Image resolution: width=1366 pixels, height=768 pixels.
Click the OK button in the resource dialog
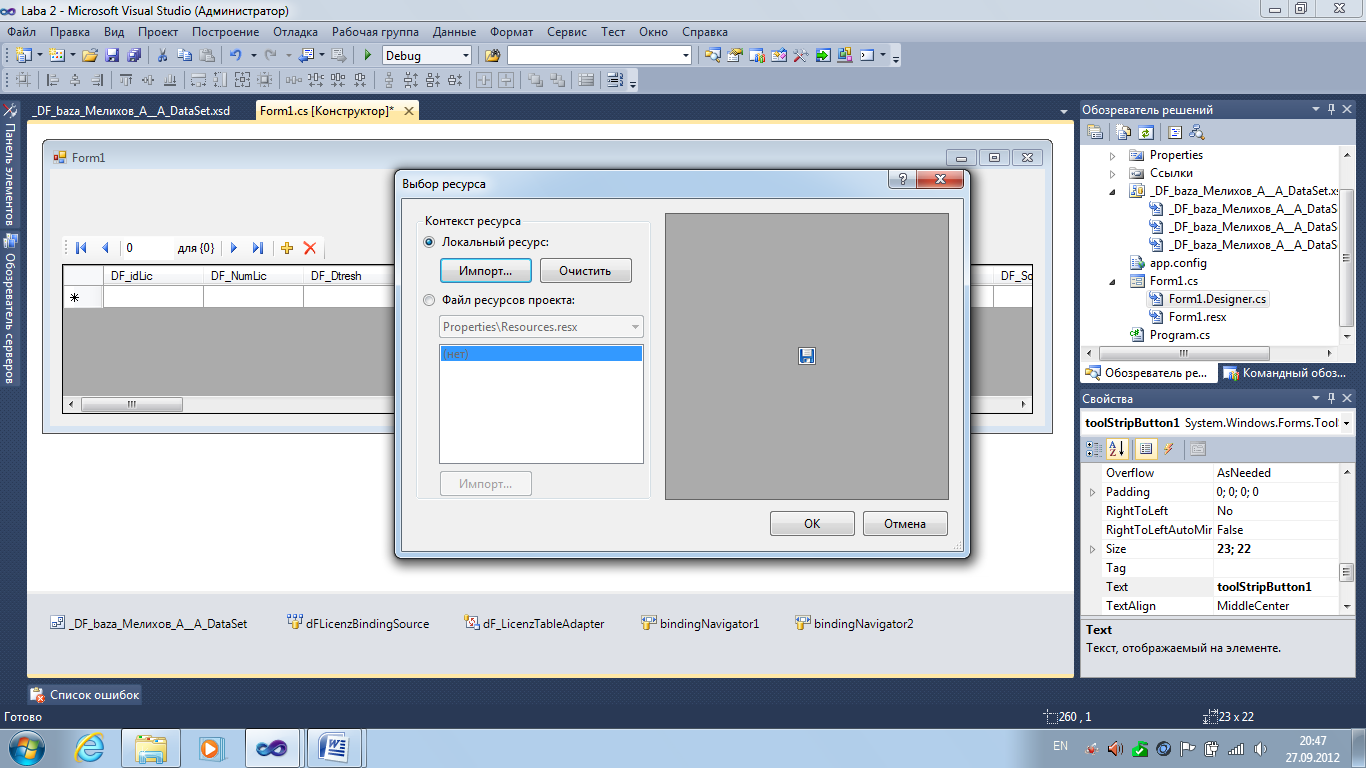(x=812, y=523)
